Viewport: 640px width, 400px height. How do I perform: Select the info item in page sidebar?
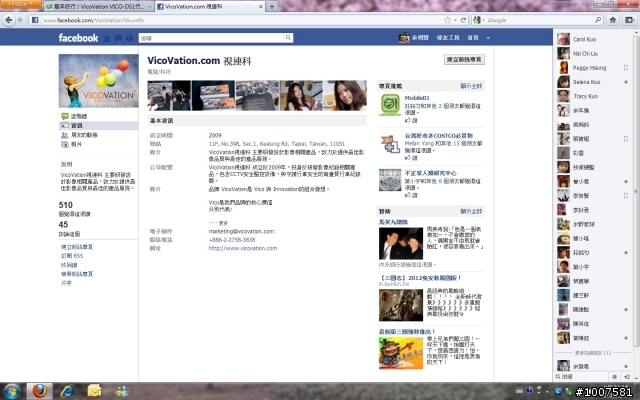[98, 125]
